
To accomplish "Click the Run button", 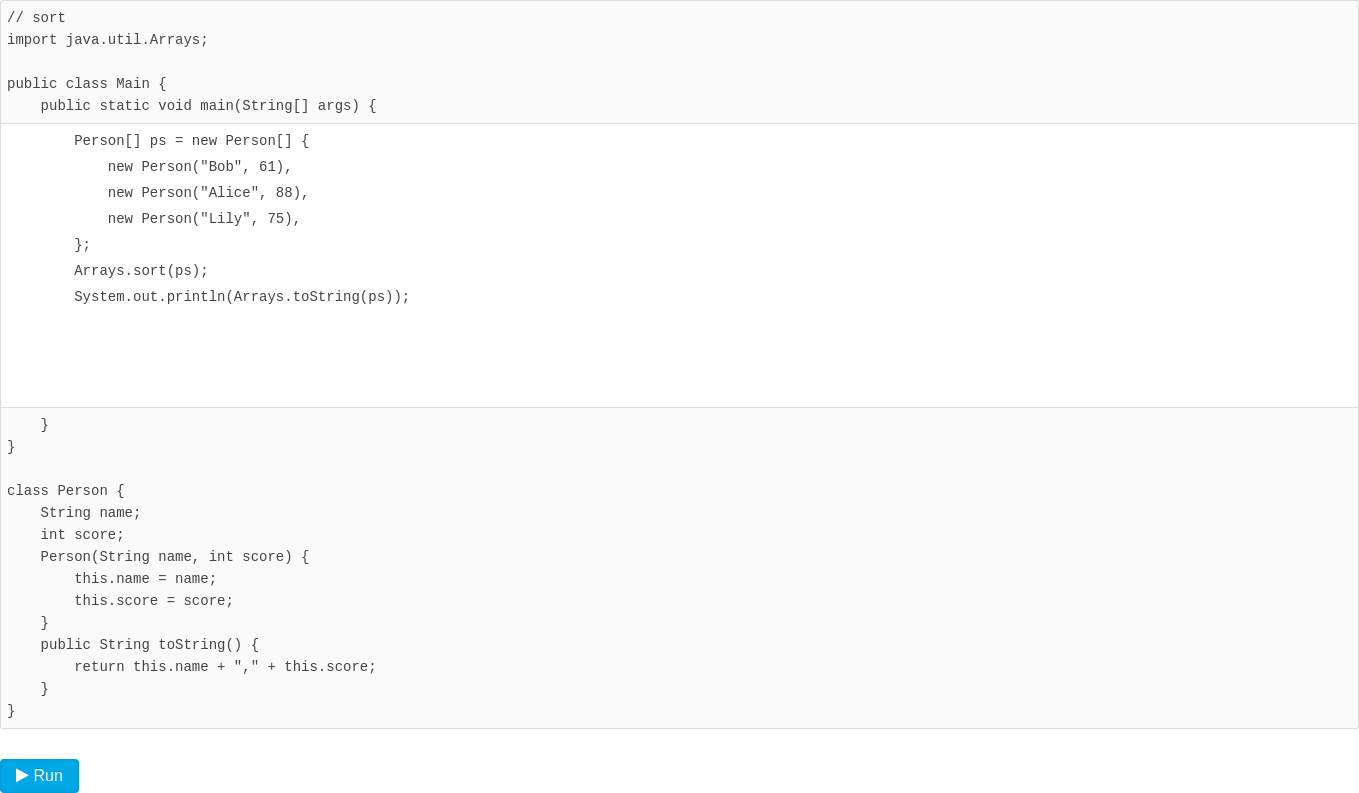I will 39,776.
